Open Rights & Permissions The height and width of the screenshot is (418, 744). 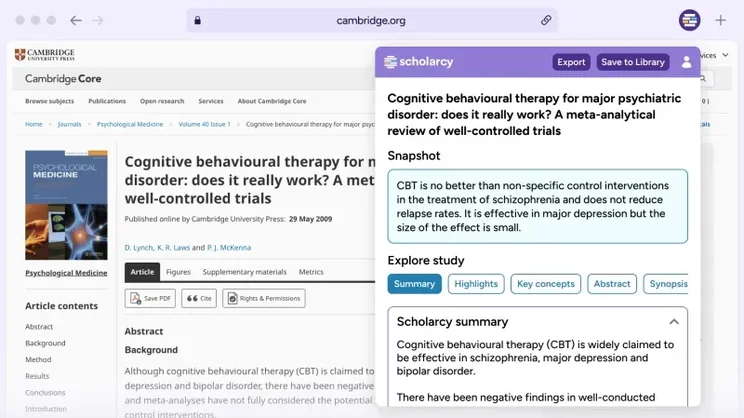point(264,298)
